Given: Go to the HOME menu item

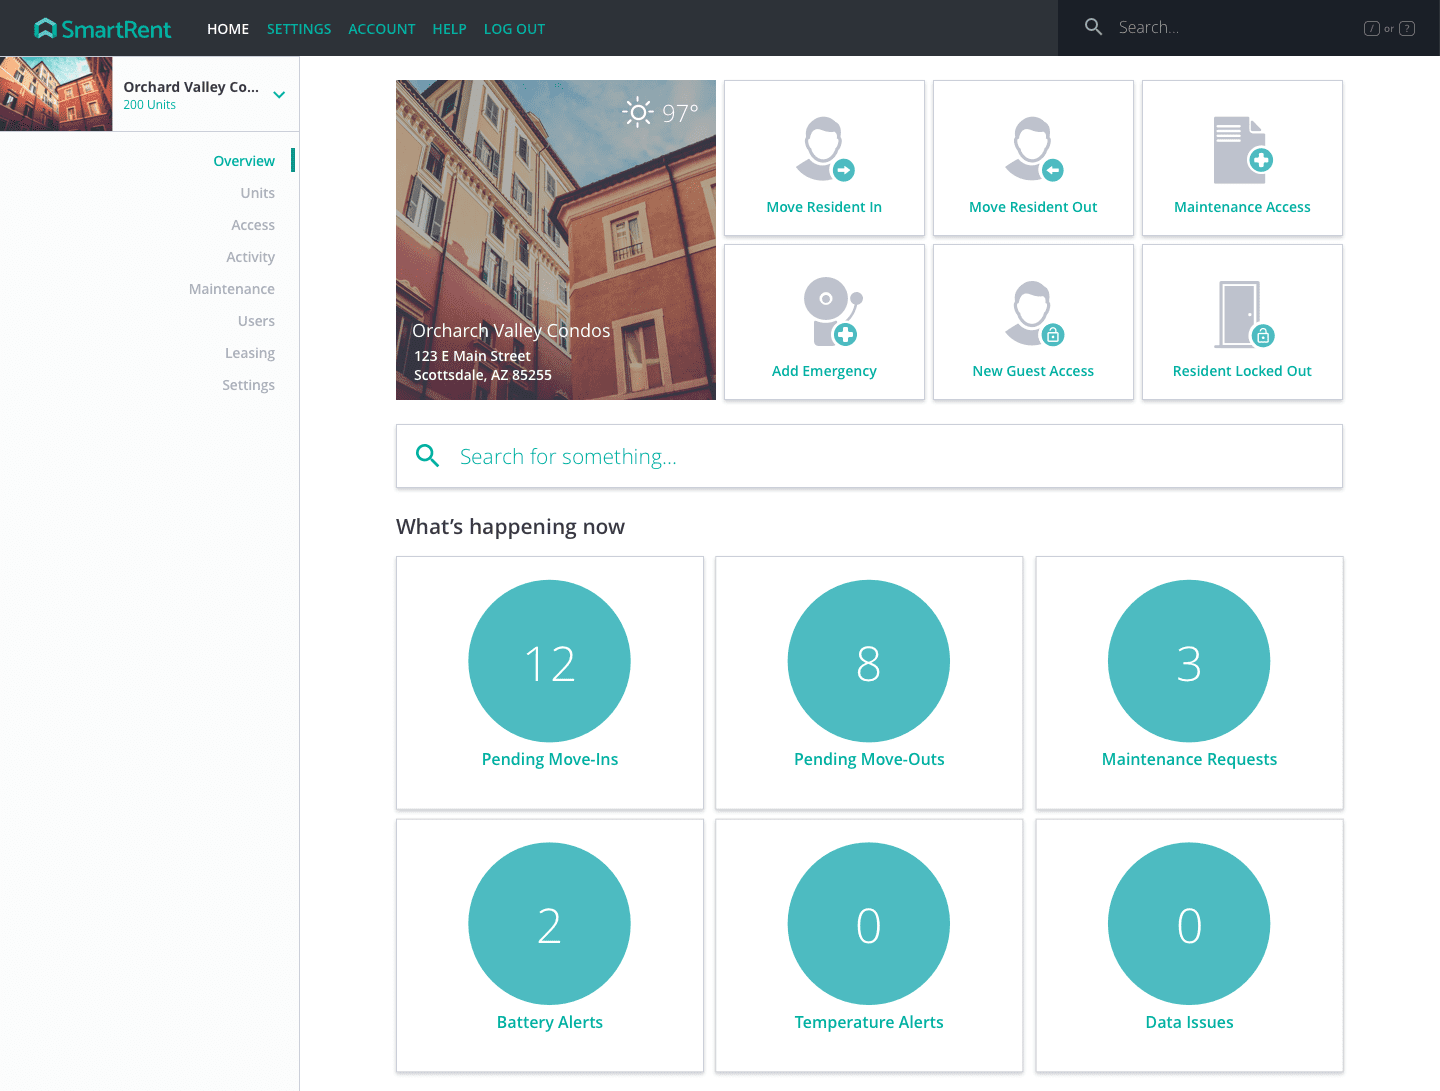Looking at the screenshot, I should pyautogui.click(x=228, y=29).
